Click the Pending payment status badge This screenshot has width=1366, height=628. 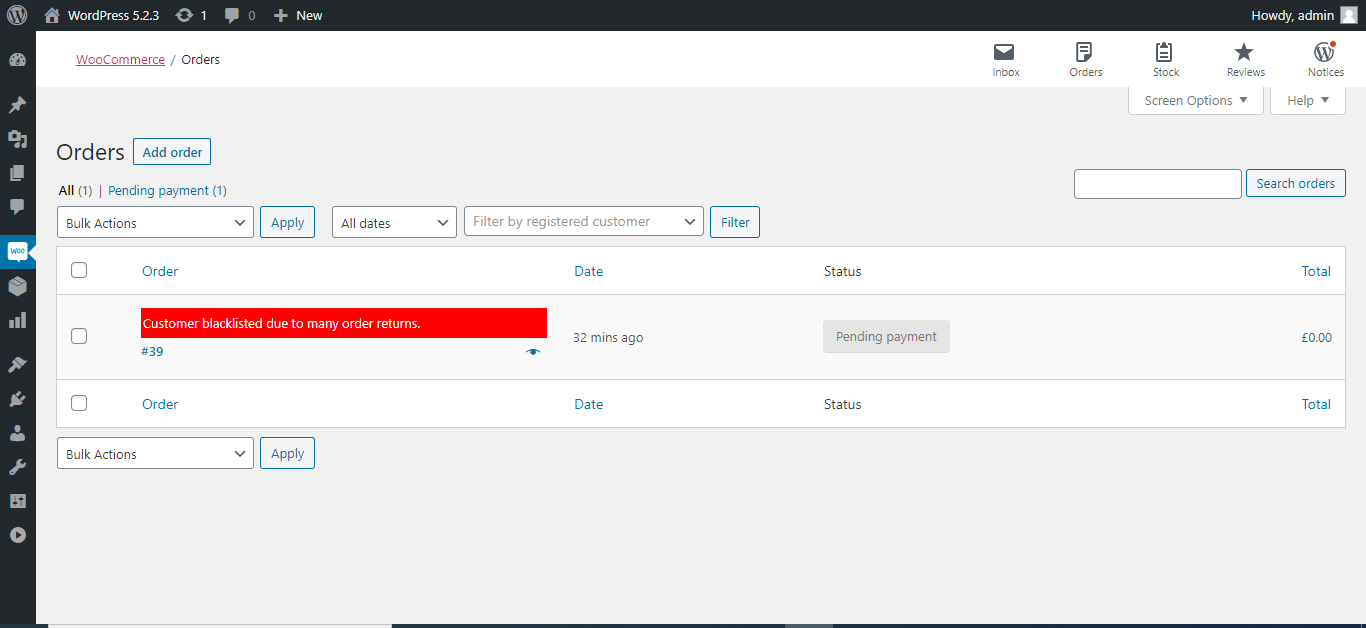(886, 337)
